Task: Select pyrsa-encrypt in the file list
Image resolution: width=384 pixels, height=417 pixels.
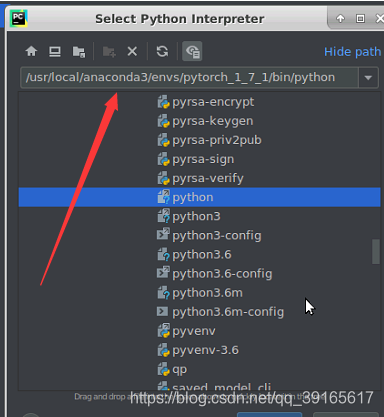Action: pos(199,102)
